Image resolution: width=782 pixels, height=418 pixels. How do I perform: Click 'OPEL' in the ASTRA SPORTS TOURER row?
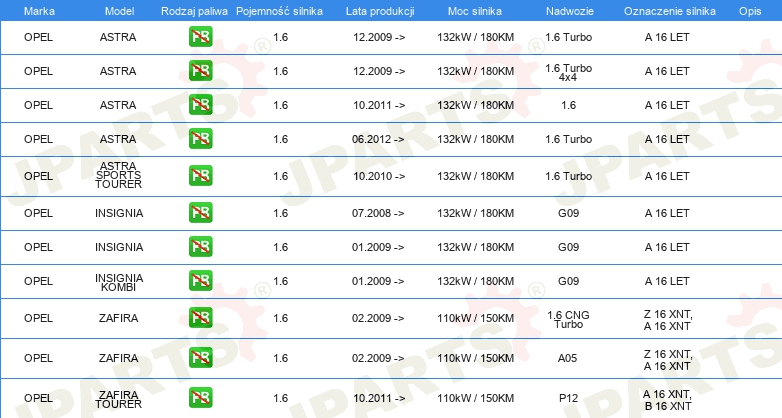tap(38, 176)
